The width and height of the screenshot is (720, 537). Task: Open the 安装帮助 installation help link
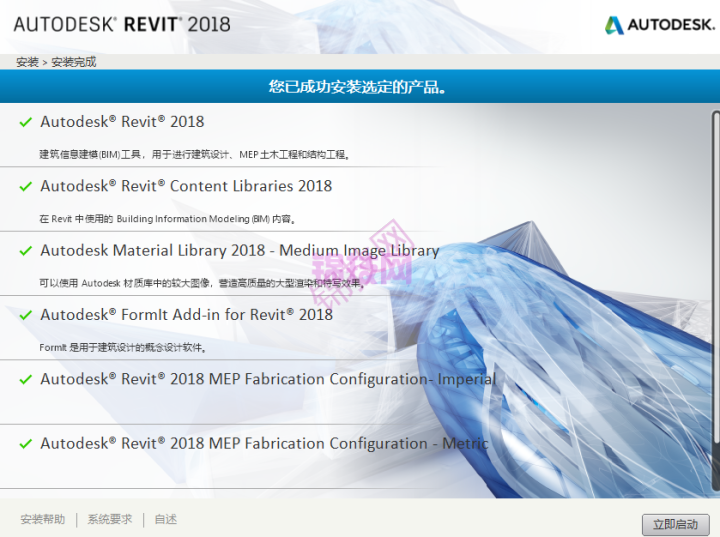[43, 520]
